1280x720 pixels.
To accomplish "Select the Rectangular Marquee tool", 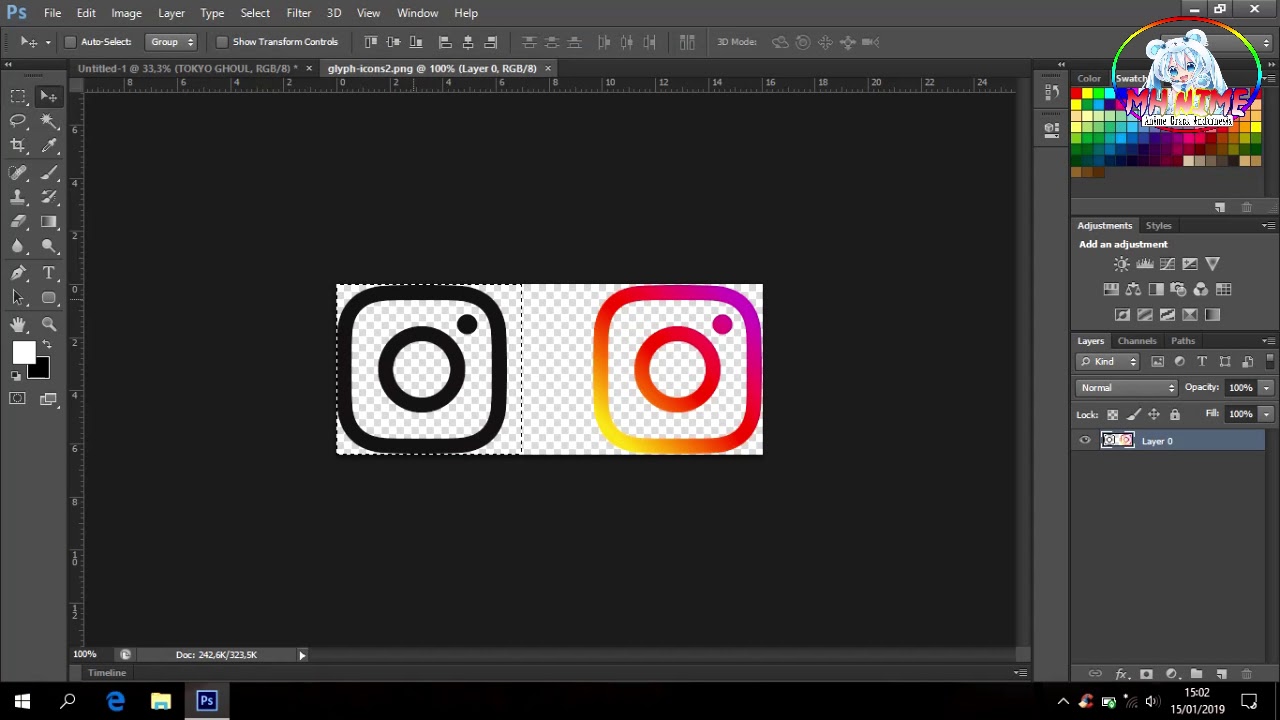I will (x=18, y=96).
